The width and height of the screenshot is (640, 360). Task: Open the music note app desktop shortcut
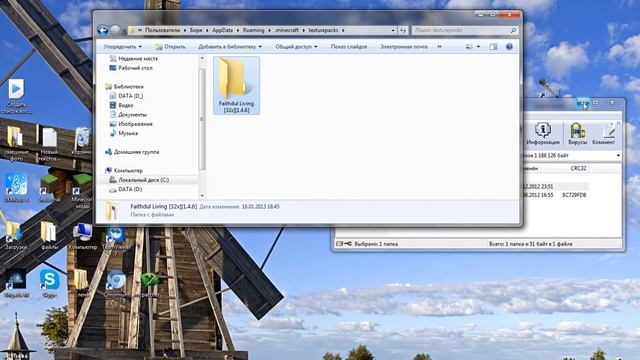[16, 188]
